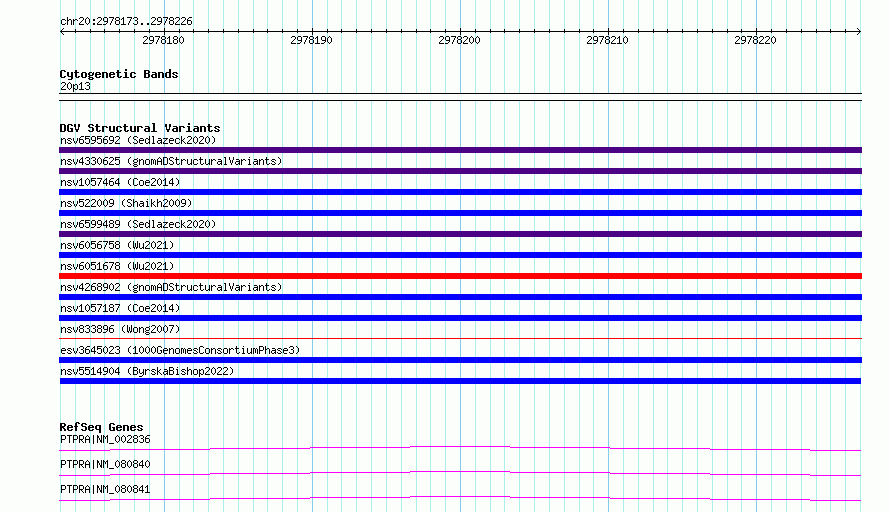Click the nsv6051678 (Wu2021) label
Image resolution: width=890 pixels, height=512 pixels.
(x=117, y=266)
